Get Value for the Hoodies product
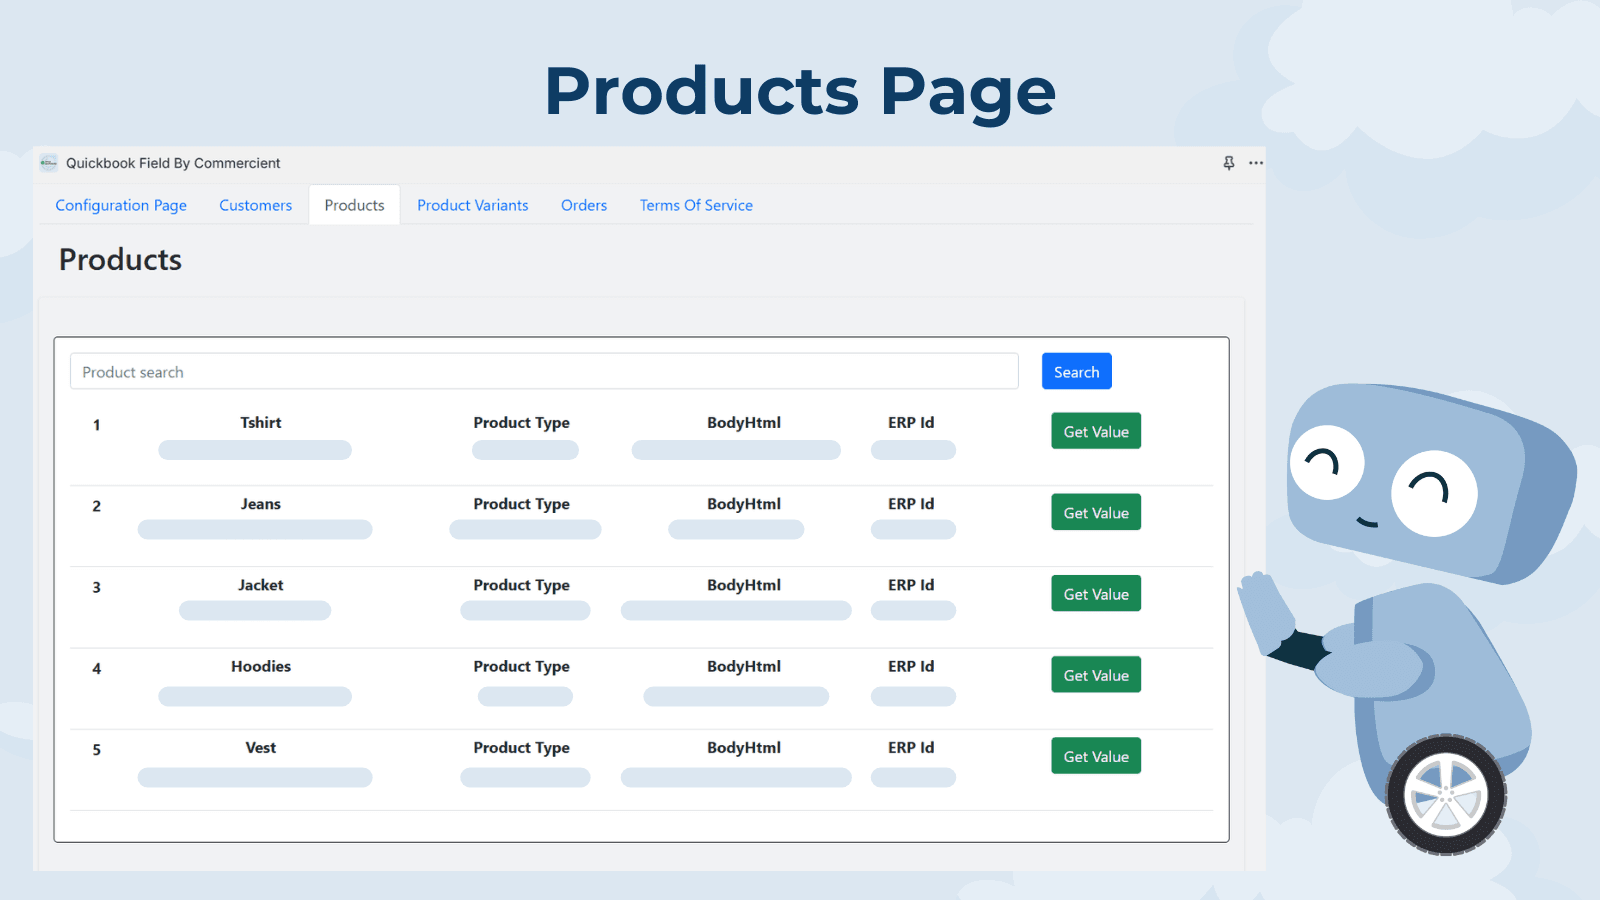 [x=1096, y=675]
